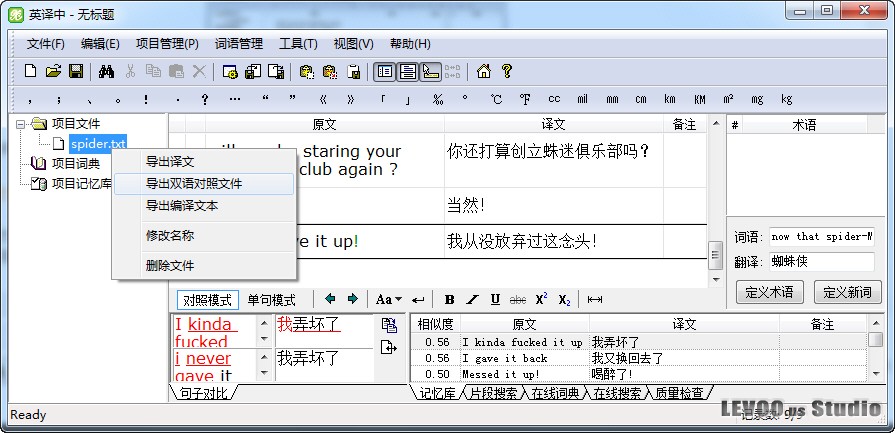Toggle the left panel layout view icon
The image size is (895, 433).
(x=385, y=71)
